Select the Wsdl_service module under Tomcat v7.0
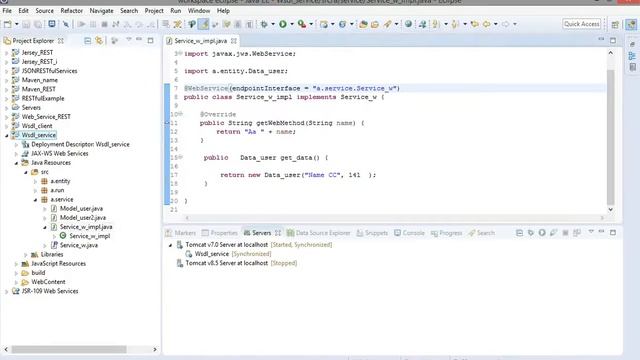This screenshot has height=360, width=640. (211, 254)
